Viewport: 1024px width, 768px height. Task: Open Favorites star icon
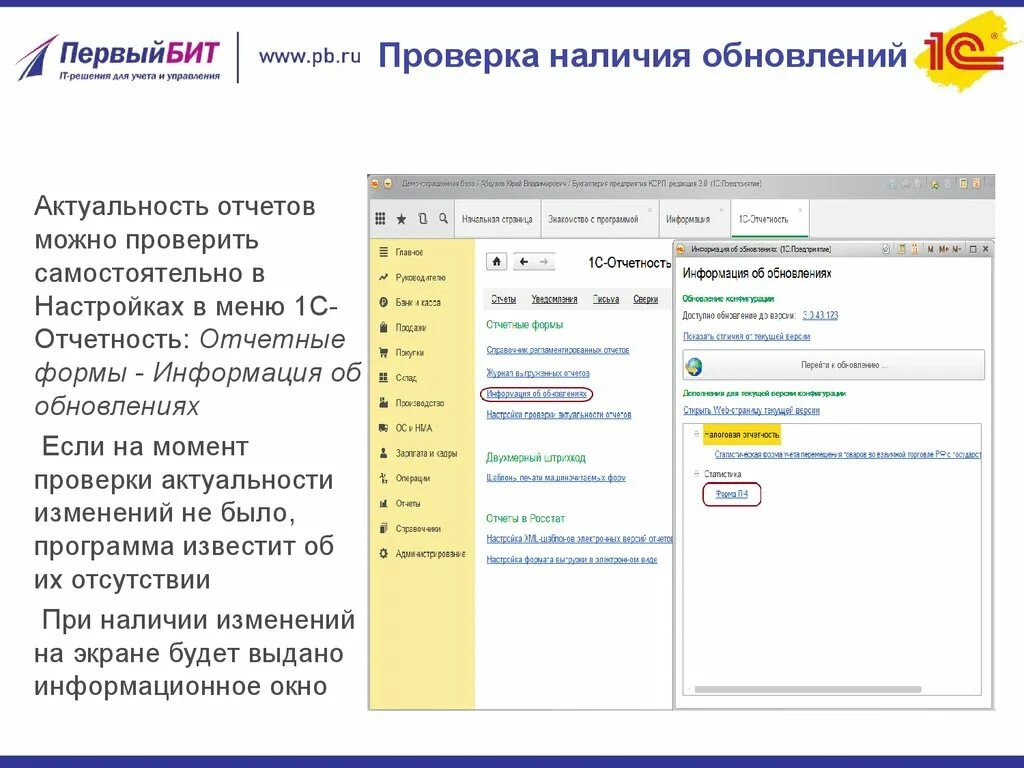point(402,219)
